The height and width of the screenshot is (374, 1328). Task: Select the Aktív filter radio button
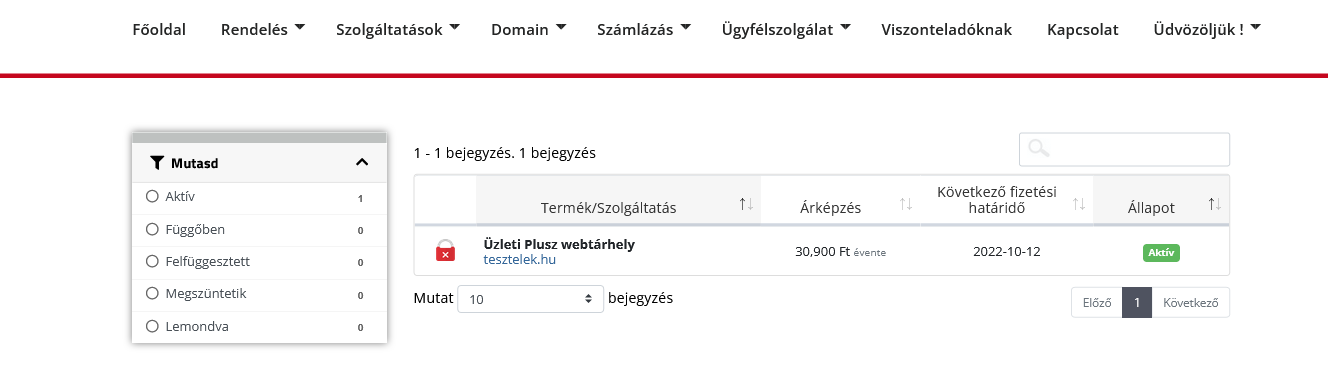[153, 197]
